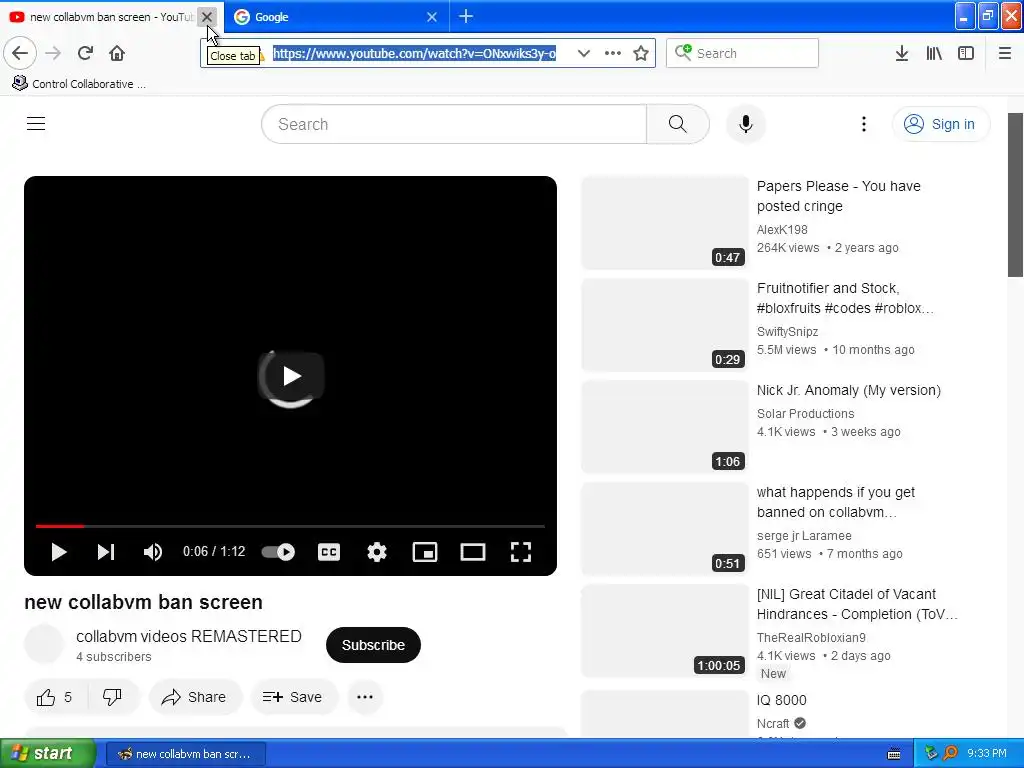Close the YouTube tab
Viewport: 1024px width, 768px height.
[x=207, y=17]
